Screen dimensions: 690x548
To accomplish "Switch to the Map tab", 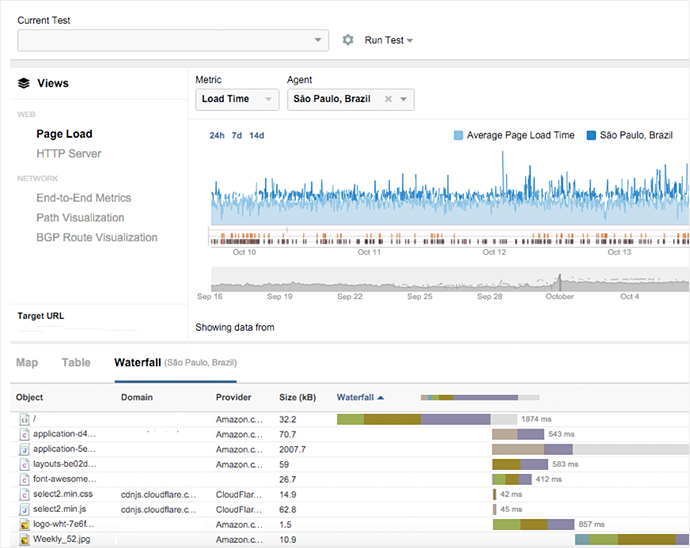I will click(x=27, y=363).
